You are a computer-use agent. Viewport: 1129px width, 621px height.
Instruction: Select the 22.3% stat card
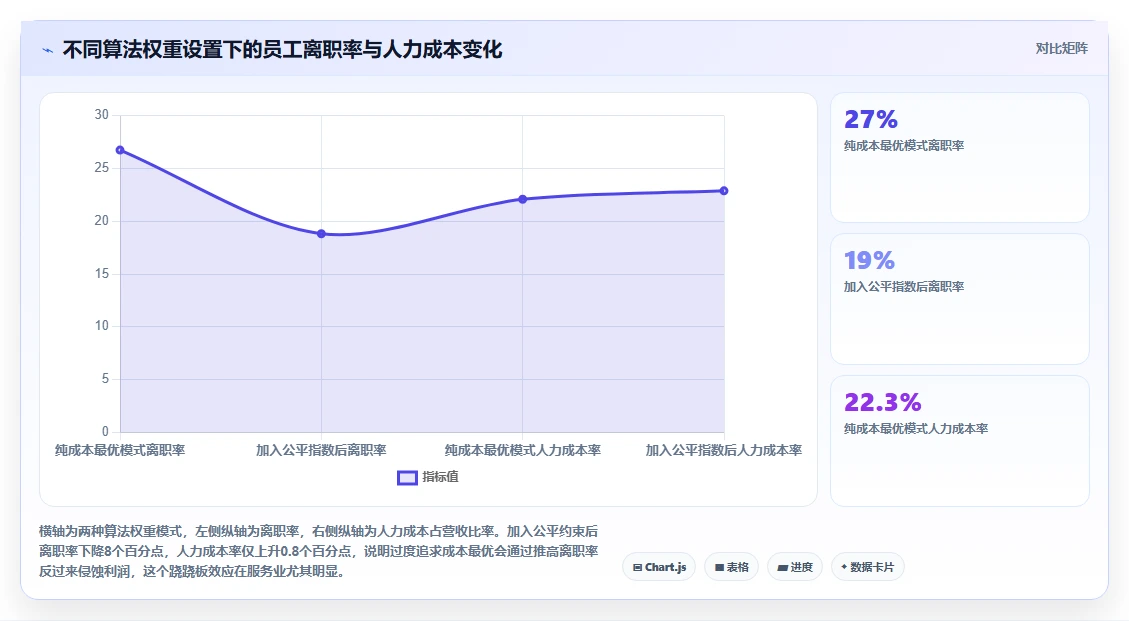click(960, 441)
